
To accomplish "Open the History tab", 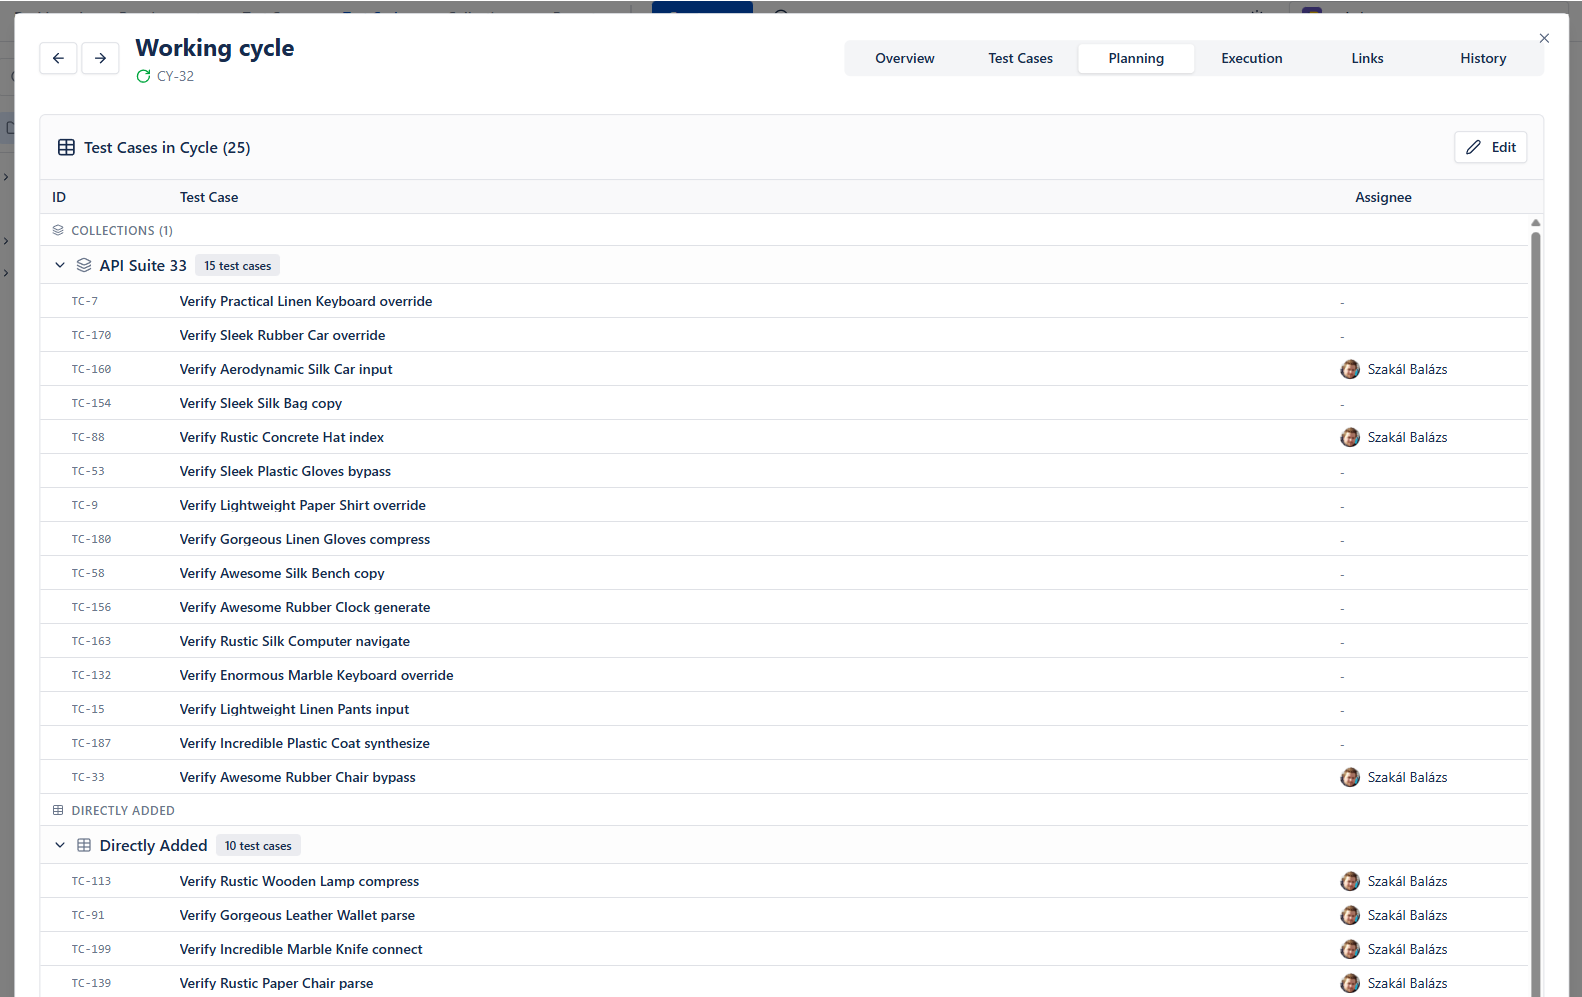I will click(x=1482, y=58).
